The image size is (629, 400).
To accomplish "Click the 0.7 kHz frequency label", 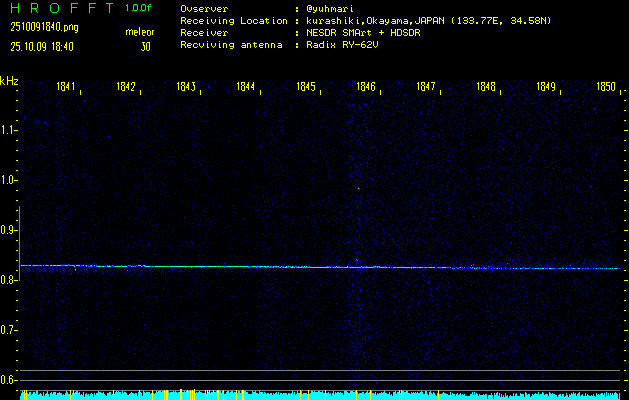I will (9, 330).
